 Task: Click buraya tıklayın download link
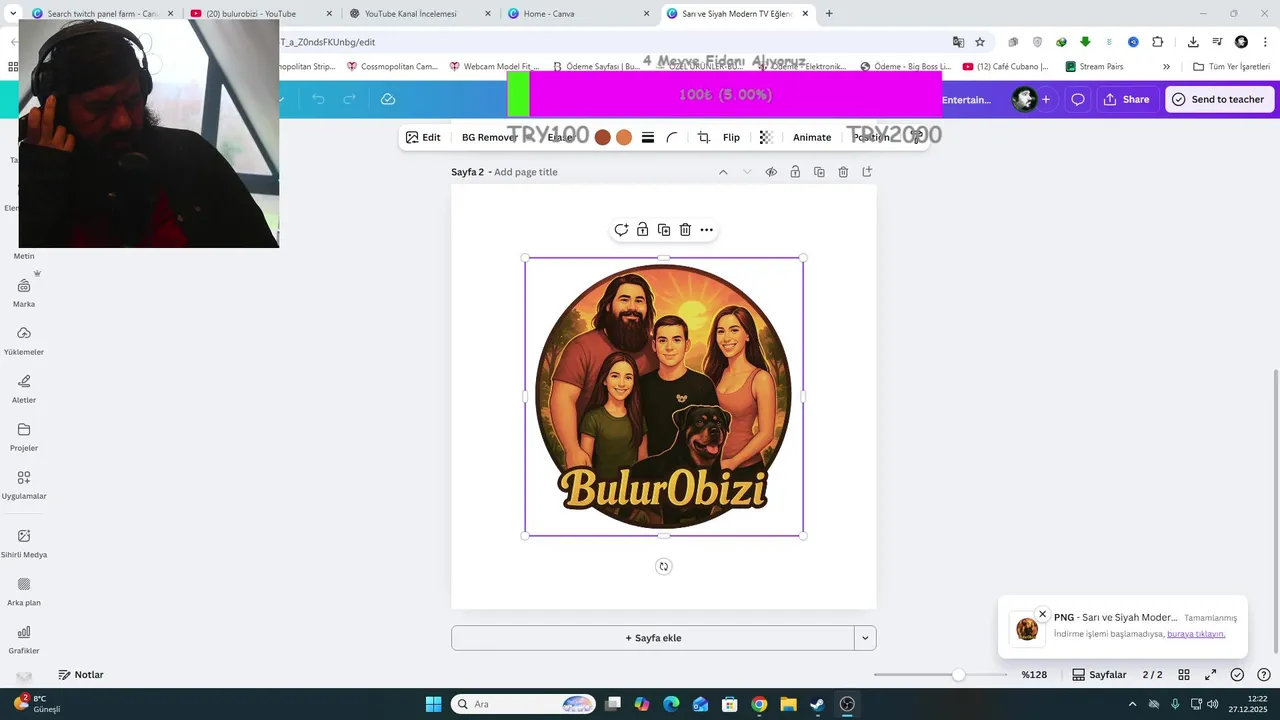coord(1196,634)
